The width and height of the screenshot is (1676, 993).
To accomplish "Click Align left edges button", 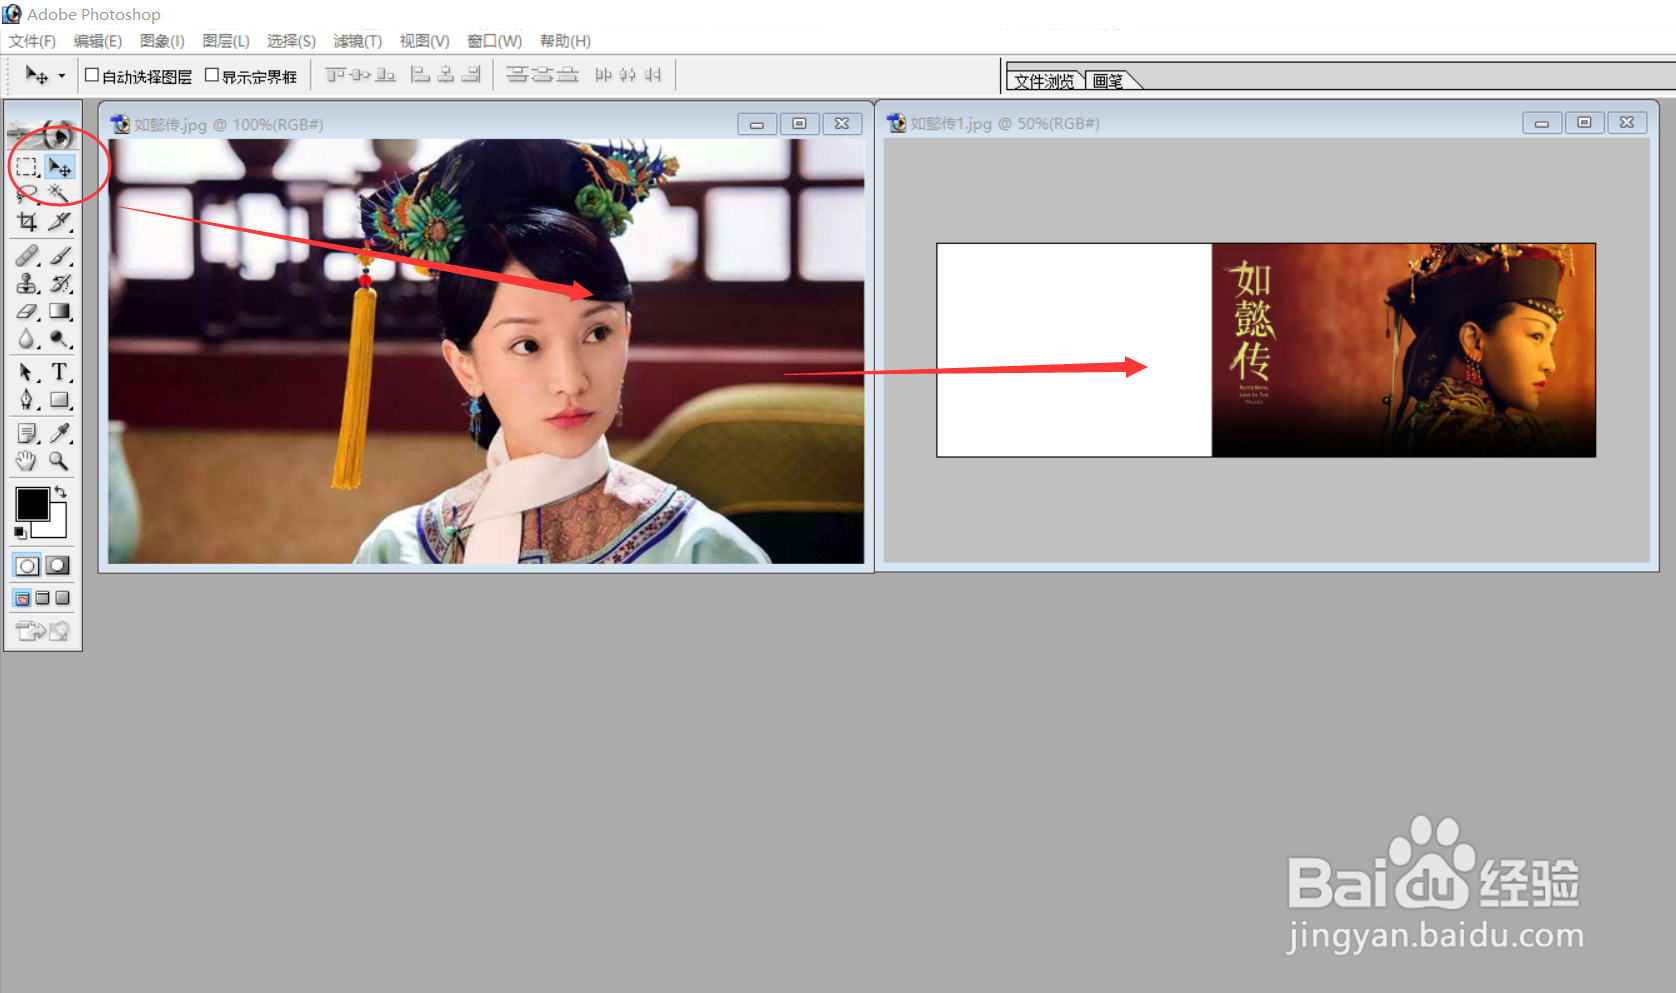I will click(421, 75).
